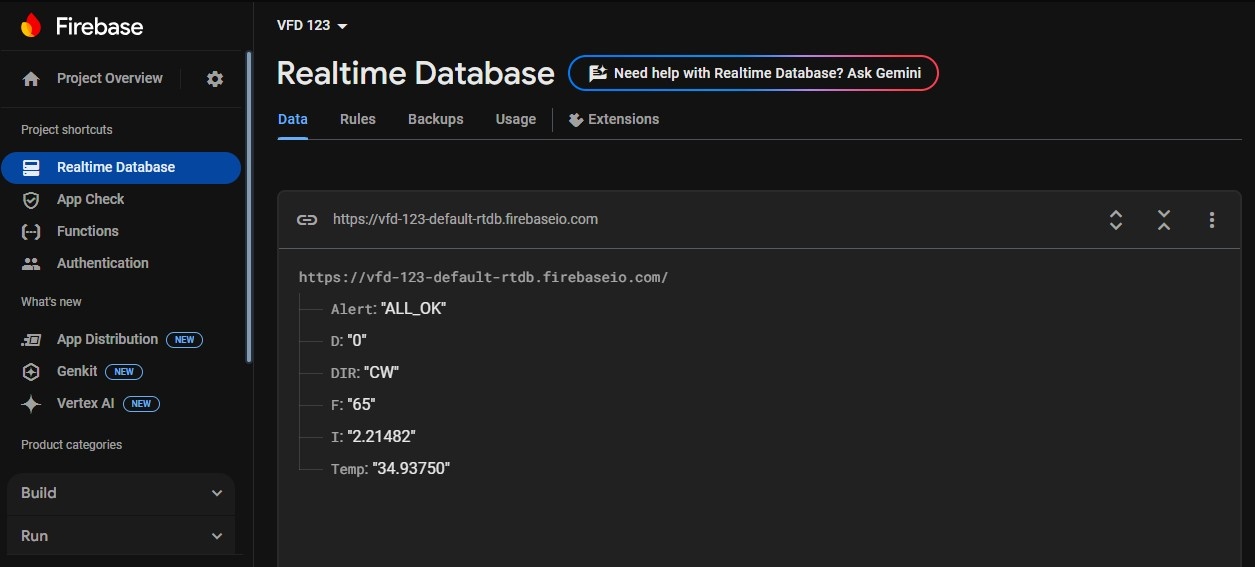Click the Firebase flame logo

pyautogui.click(x=31, y=26)
